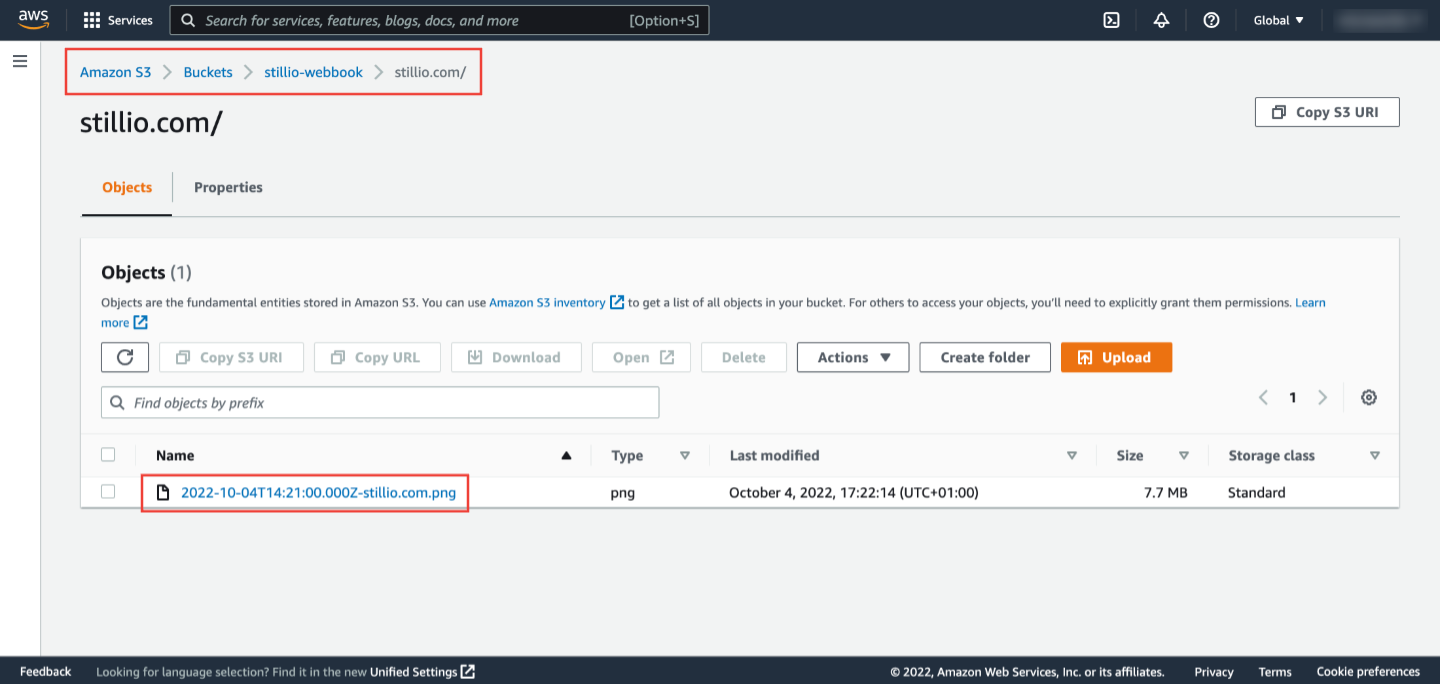Image resolution: width=1440 pixels, height=684 pixels.
Task: Refresh the objects list
Action: click(x=125, y=357)
